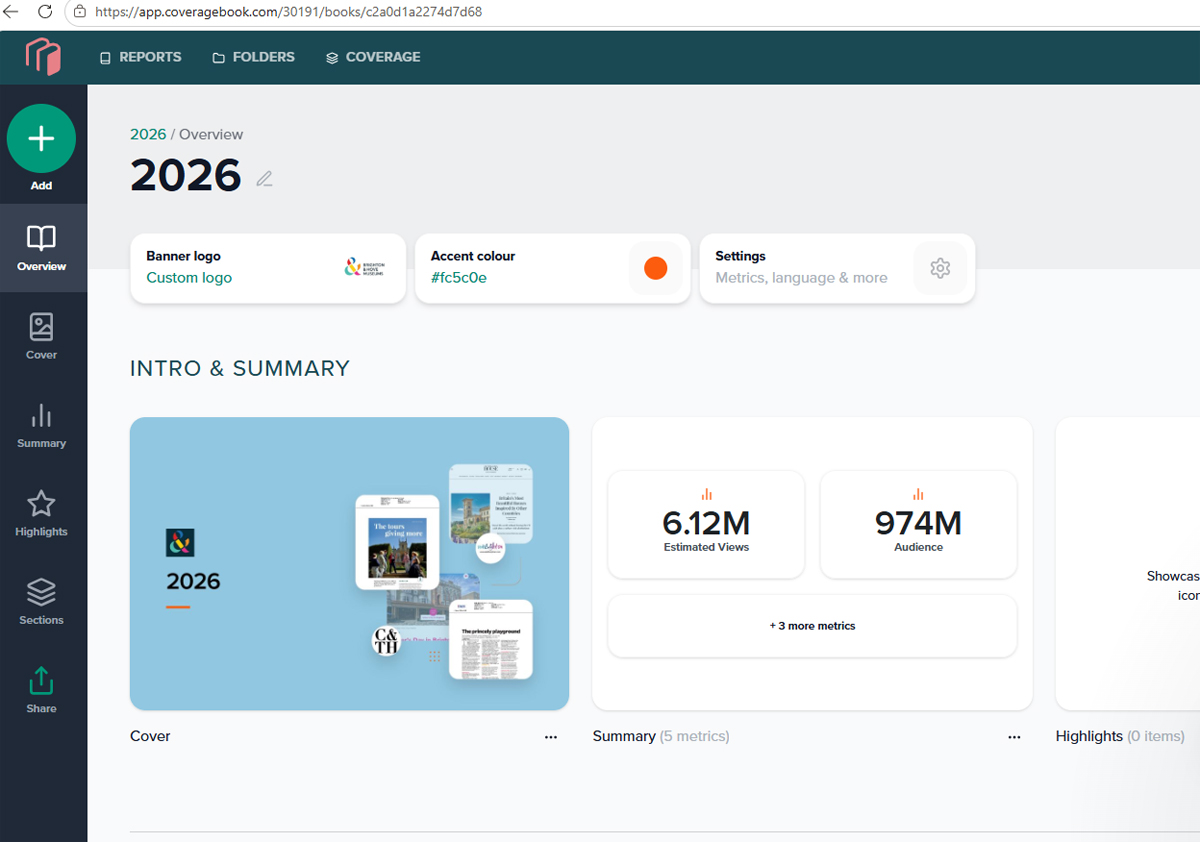Click Metrics, language & more text

[x=801, y=278]
